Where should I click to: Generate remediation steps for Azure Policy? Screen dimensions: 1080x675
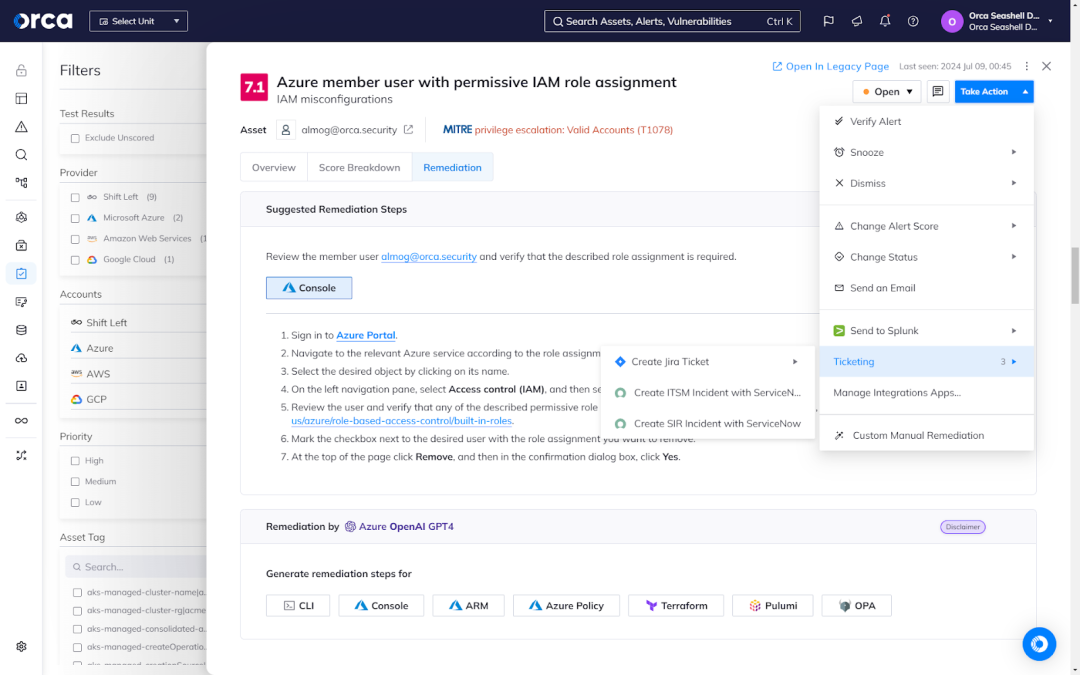pos(566,605)
